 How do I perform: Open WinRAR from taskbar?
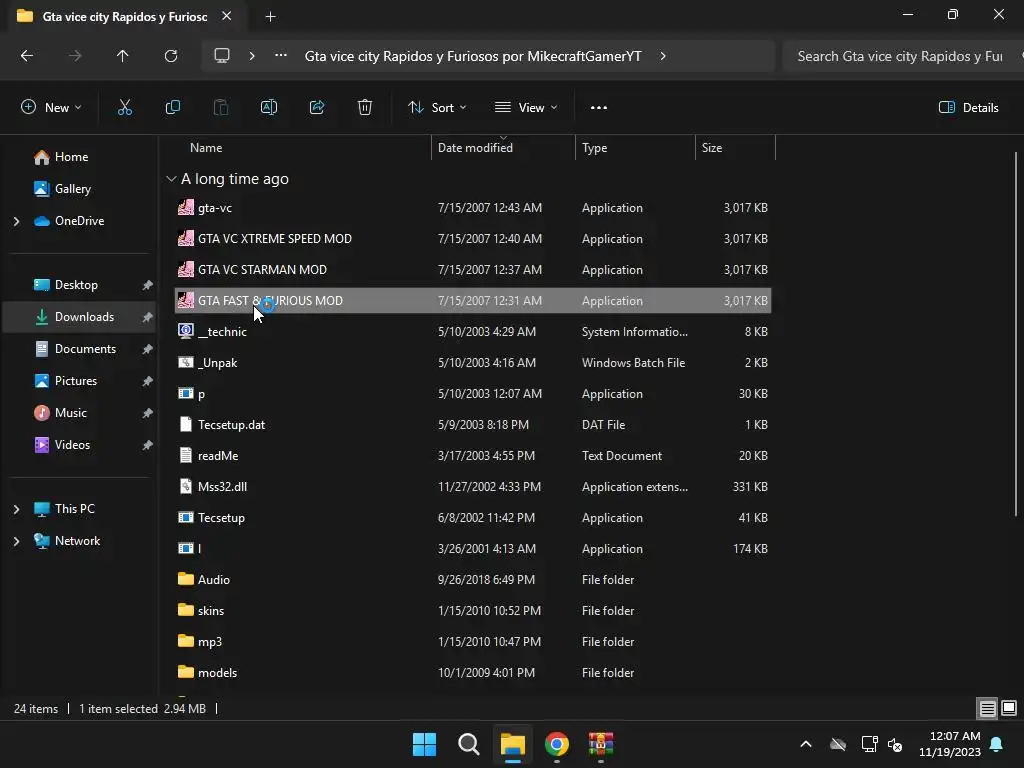601,744
